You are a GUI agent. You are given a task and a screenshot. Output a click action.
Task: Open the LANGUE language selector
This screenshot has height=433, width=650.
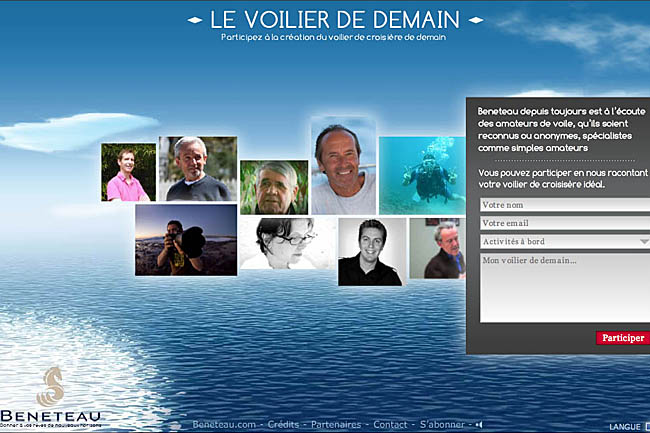pyautogui.click(x=628, y=427)
